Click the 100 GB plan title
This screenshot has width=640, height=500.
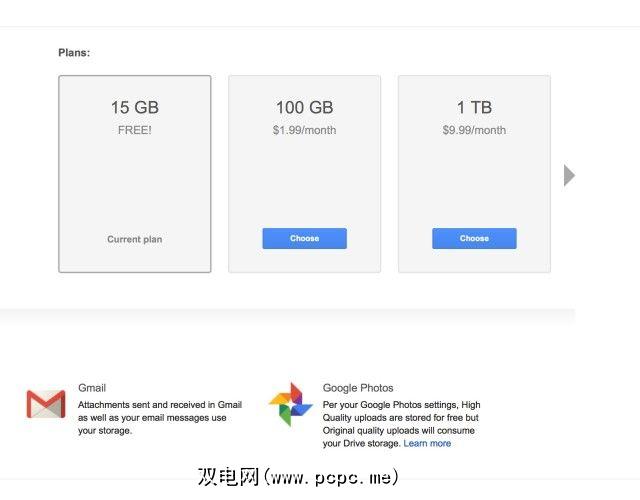coord(304,107)
